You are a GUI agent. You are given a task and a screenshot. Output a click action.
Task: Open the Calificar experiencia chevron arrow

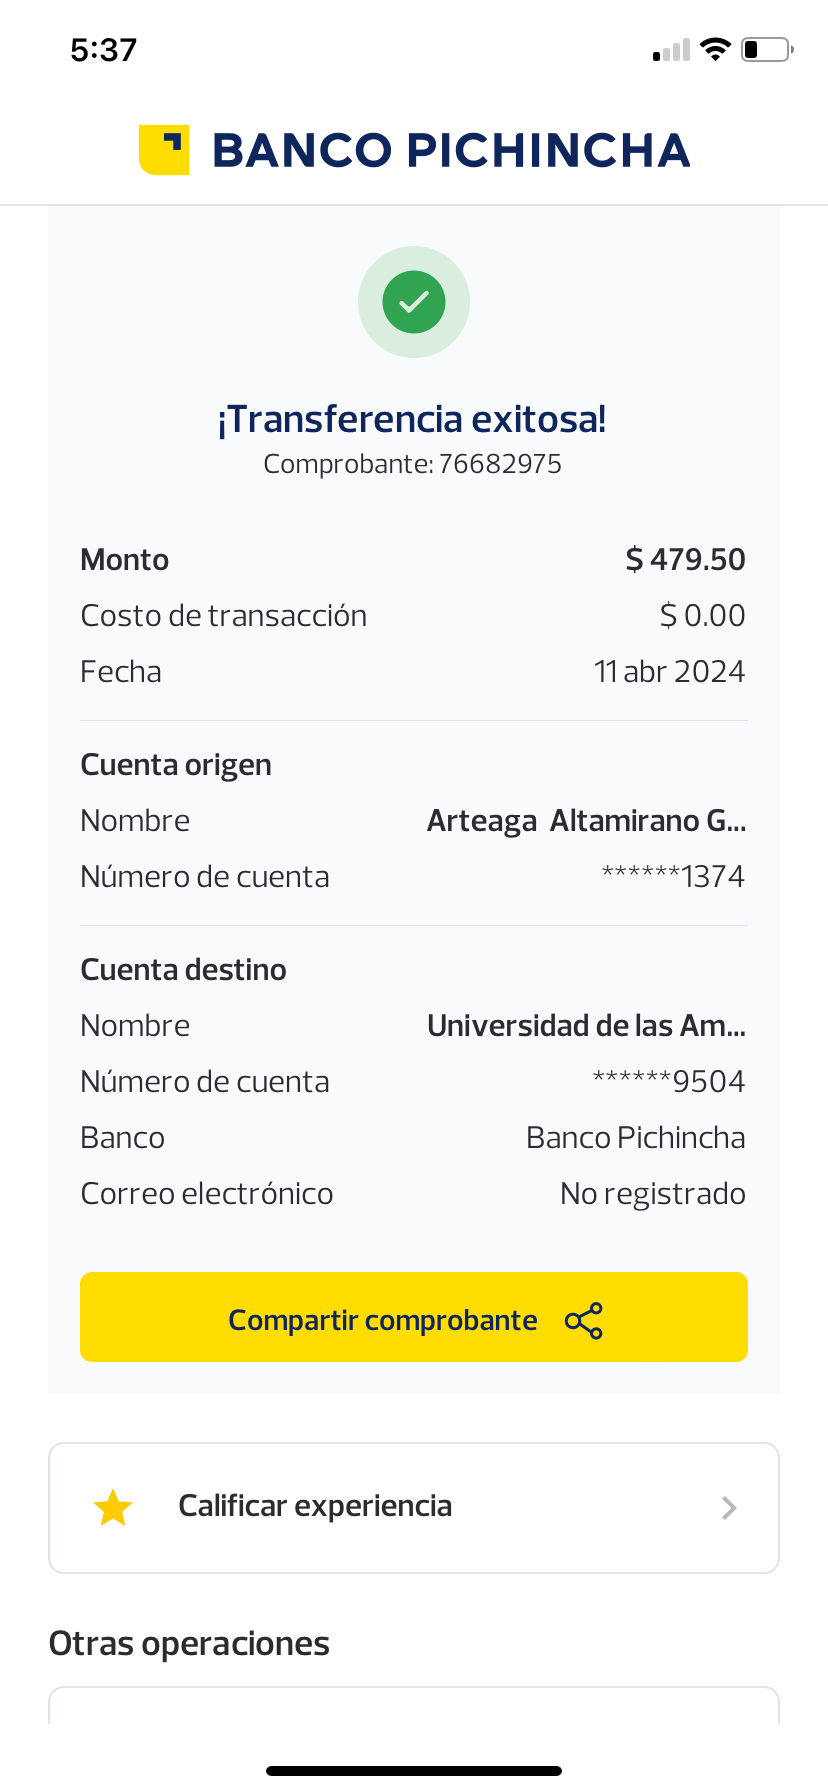pyautogui.click(x=729, y=1508)
